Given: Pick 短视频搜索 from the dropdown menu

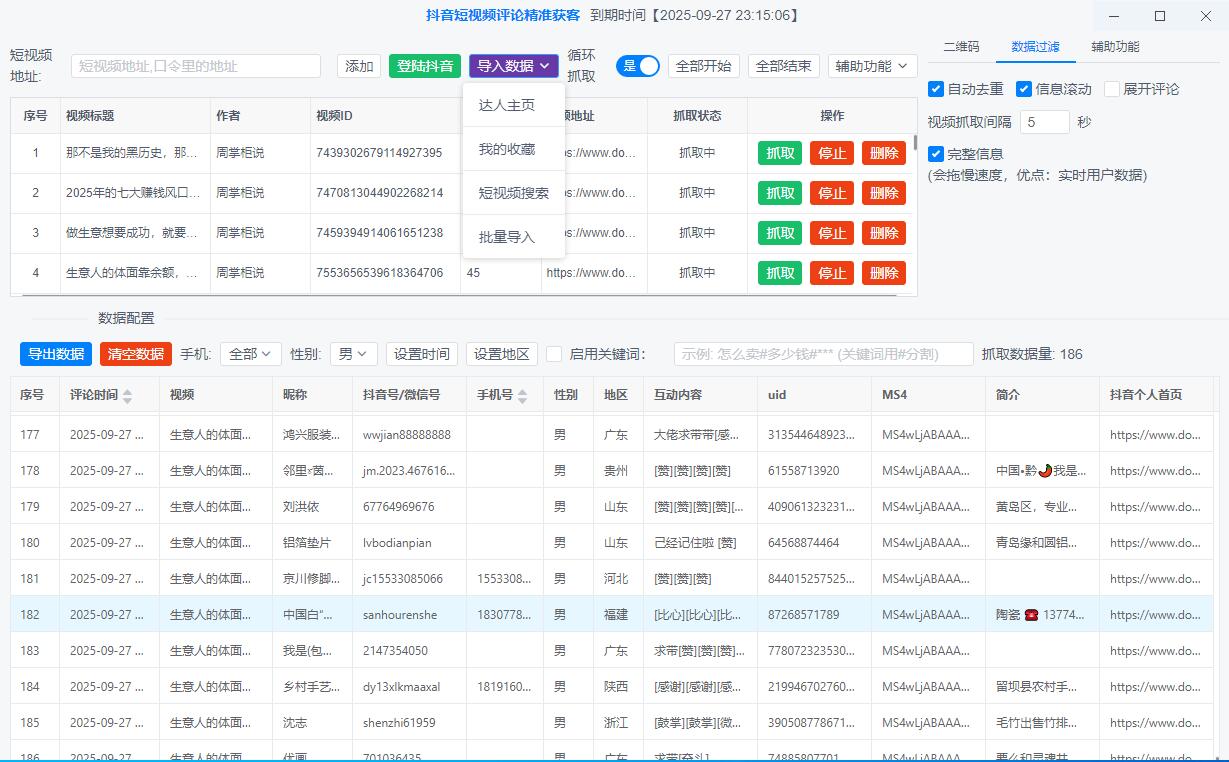Looking at the screenshot, I should (x=514, y=193).
